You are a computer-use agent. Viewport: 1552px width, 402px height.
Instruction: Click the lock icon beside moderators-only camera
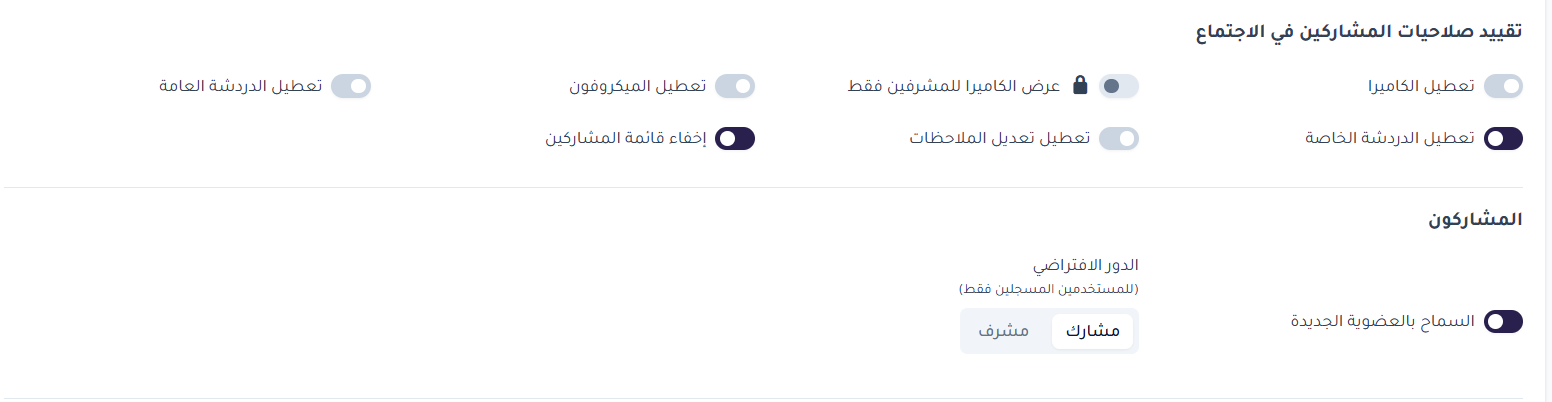tap(1080, 86)
